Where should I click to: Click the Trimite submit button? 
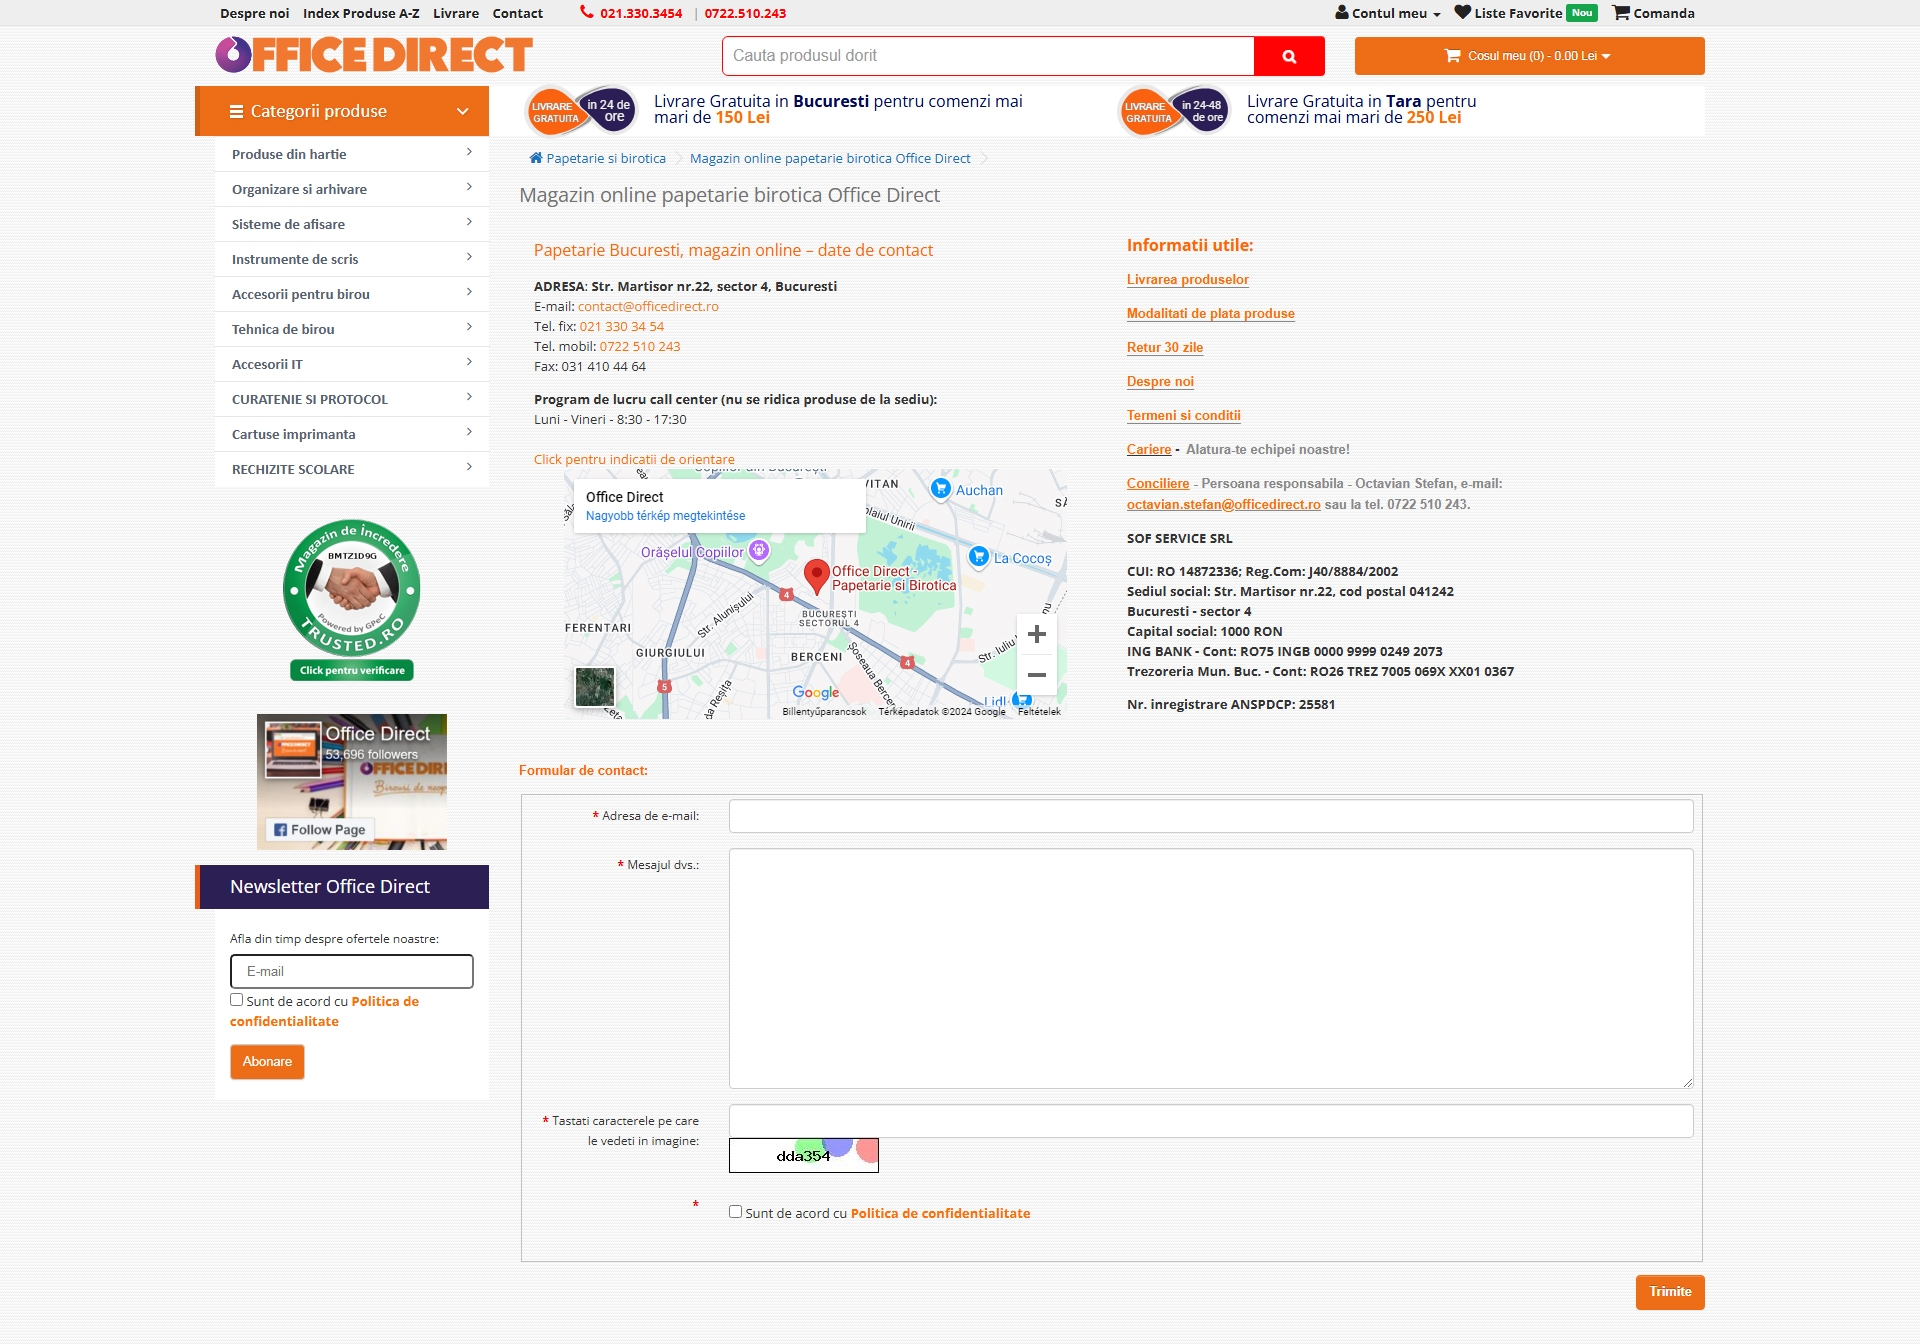[x=1670, y=1292]
